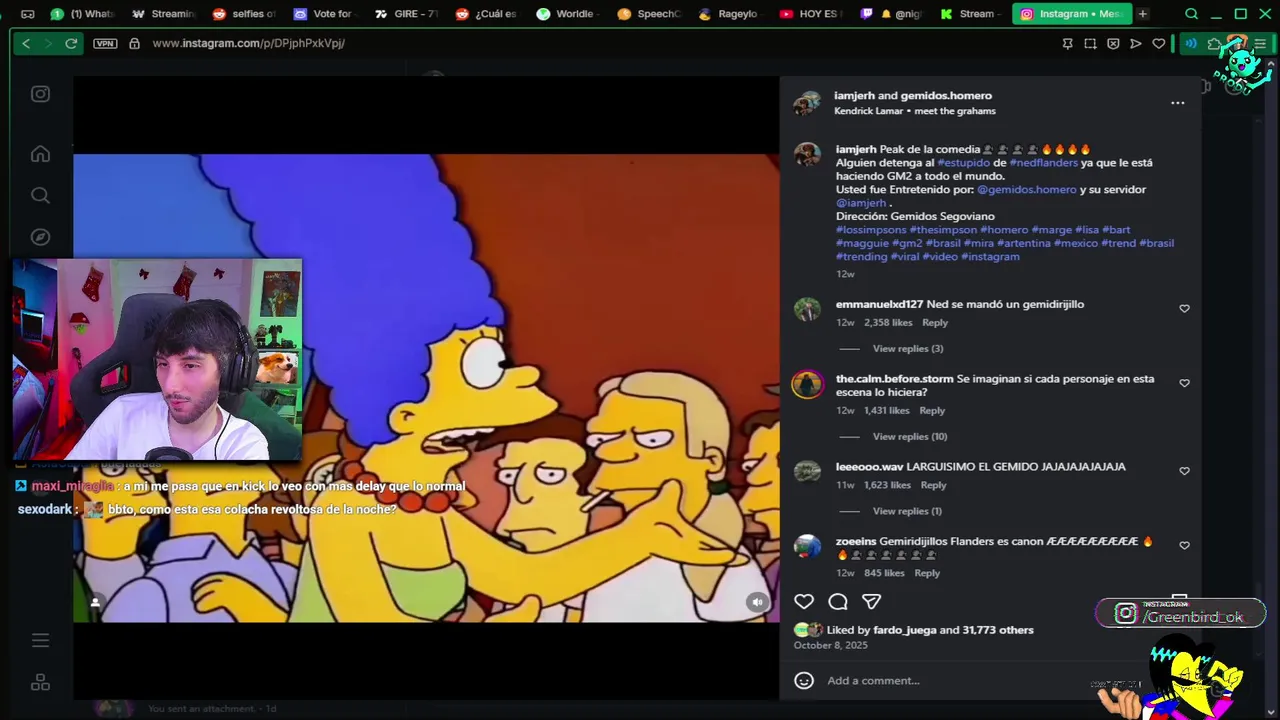Like emmanuelxd127's comment
Screen dimensions: 1280x720
pos(1184,309)
